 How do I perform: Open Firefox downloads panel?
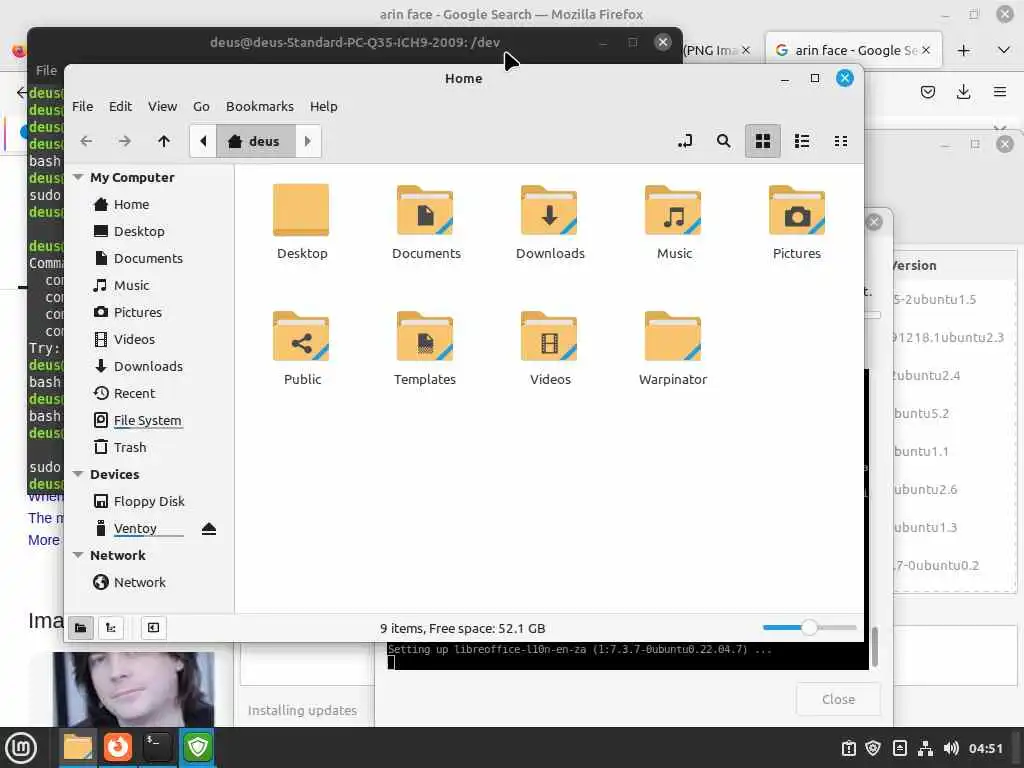coord(963,92)
